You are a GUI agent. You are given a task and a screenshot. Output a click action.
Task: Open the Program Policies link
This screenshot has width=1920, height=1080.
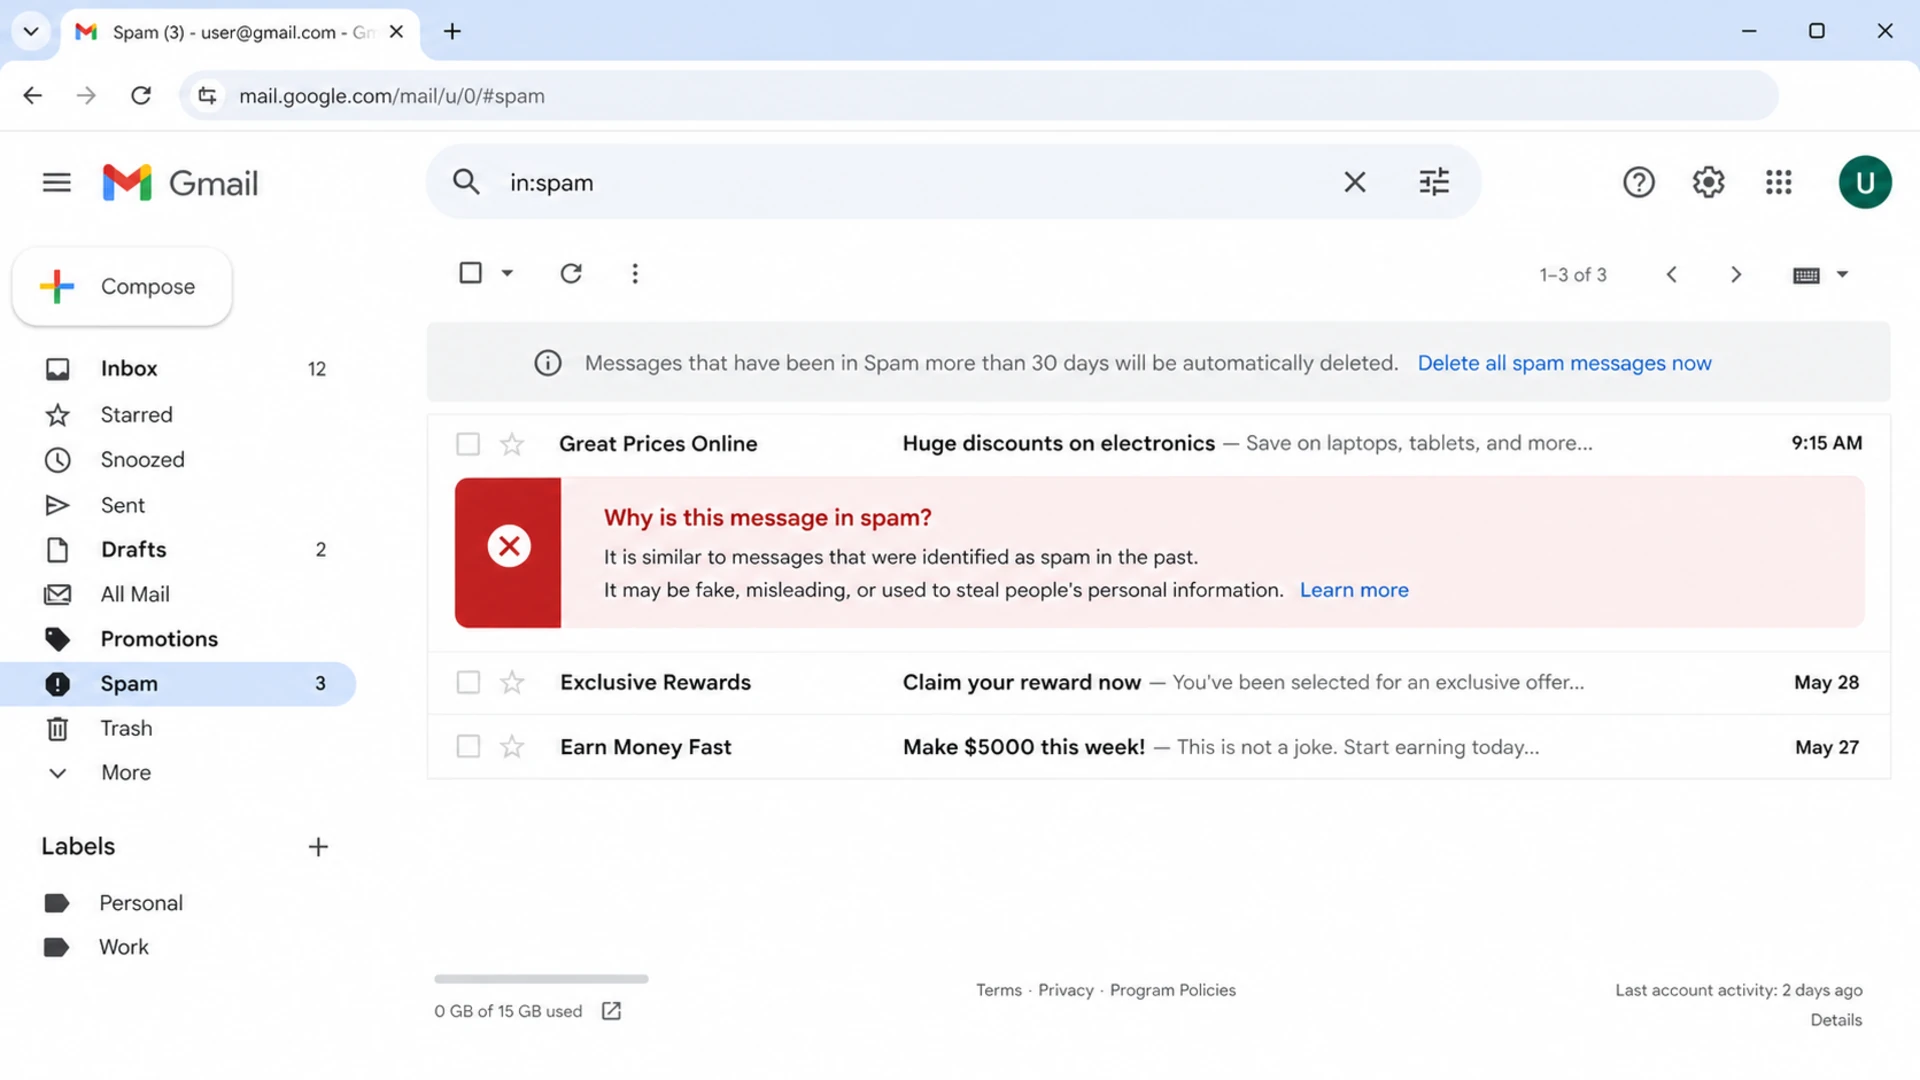[x=1172, y=990]
